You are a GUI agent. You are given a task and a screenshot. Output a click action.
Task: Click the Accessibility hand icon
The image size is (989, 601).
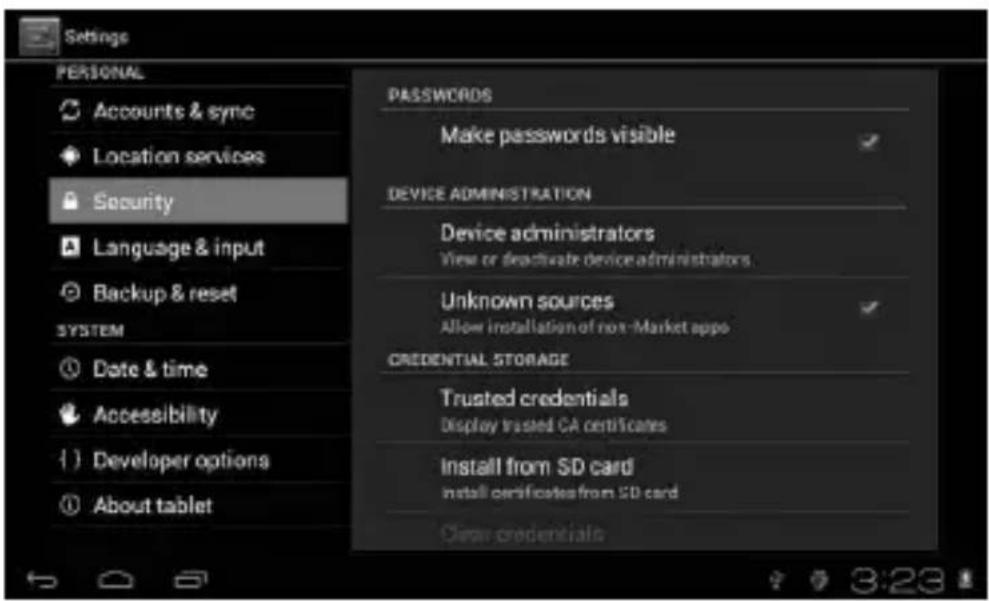click(x=70, y=414)
